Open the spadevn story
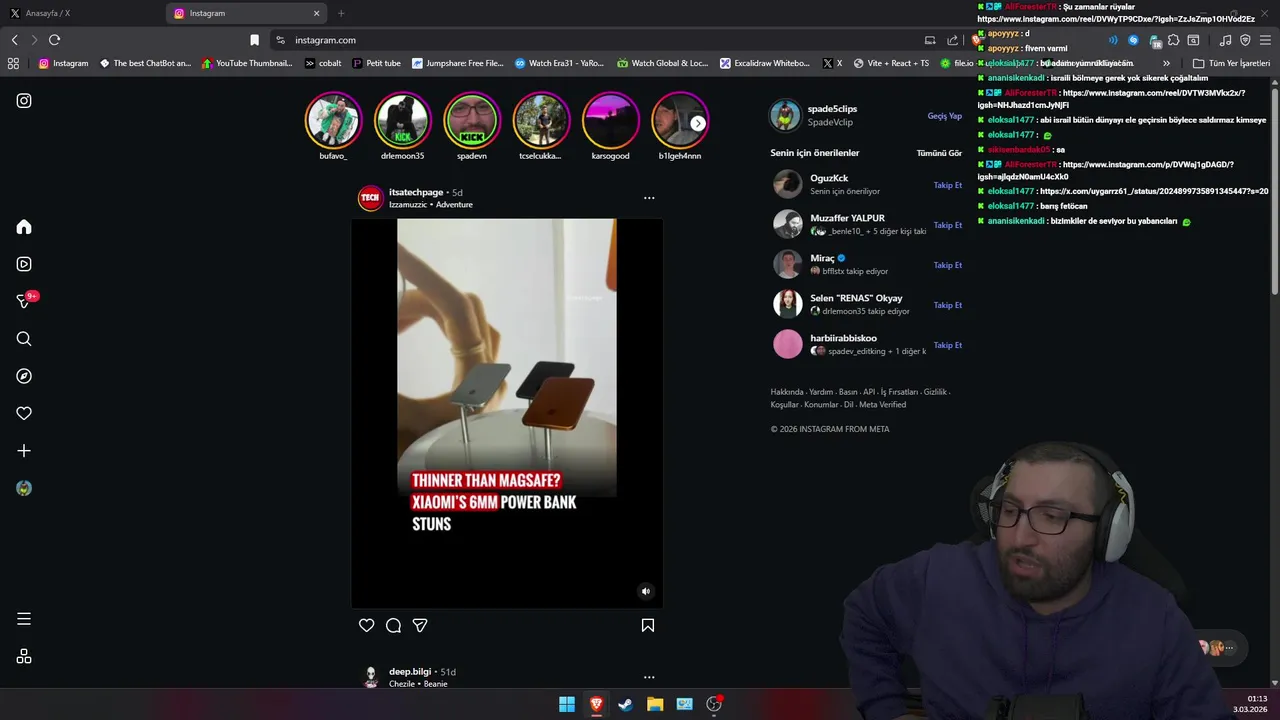The width and height of the screenshot is (1280, 720). click(472, 120)
